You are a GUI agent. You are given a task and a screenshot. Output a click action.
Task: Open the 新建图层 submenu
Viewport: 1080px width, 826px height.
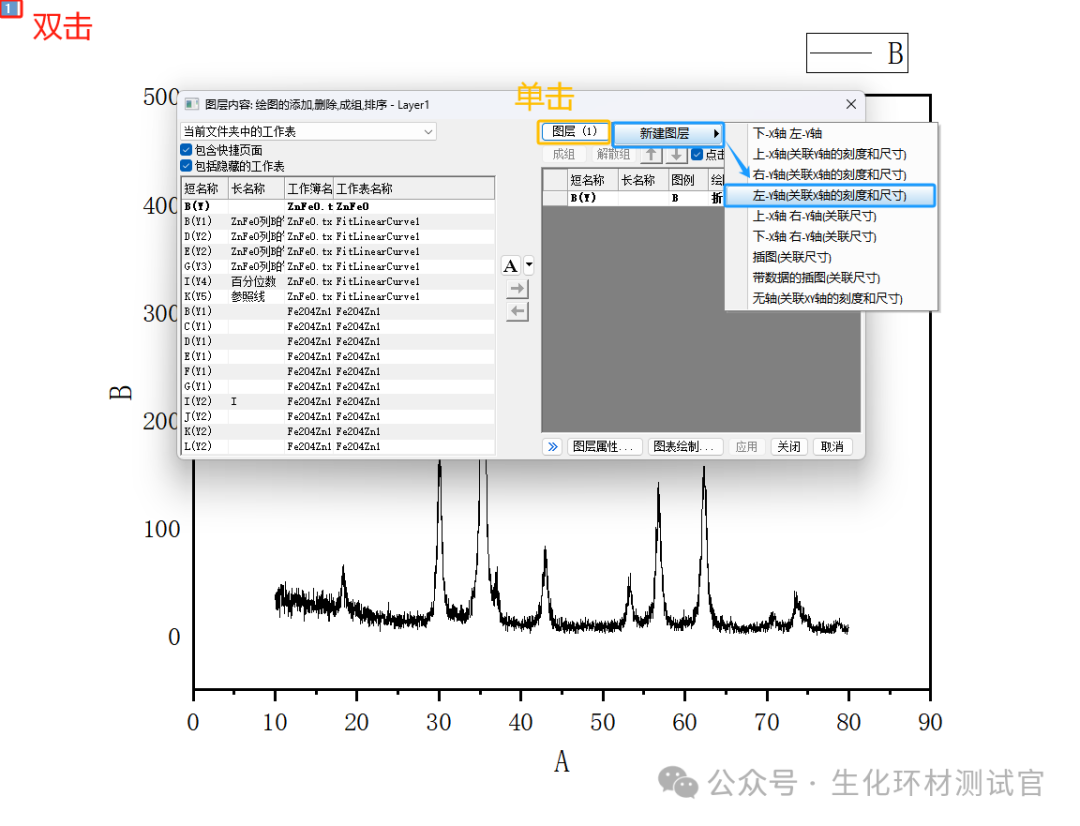coord(667,133)
